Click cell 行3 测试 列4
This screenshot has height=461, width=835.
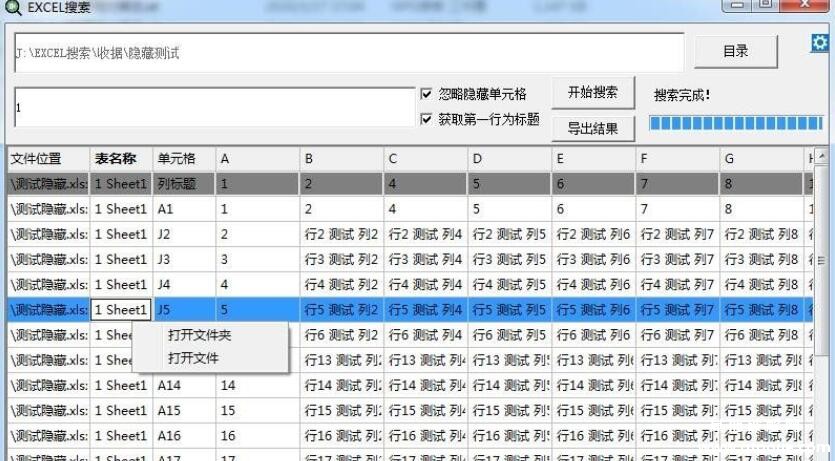coord(426,259)
